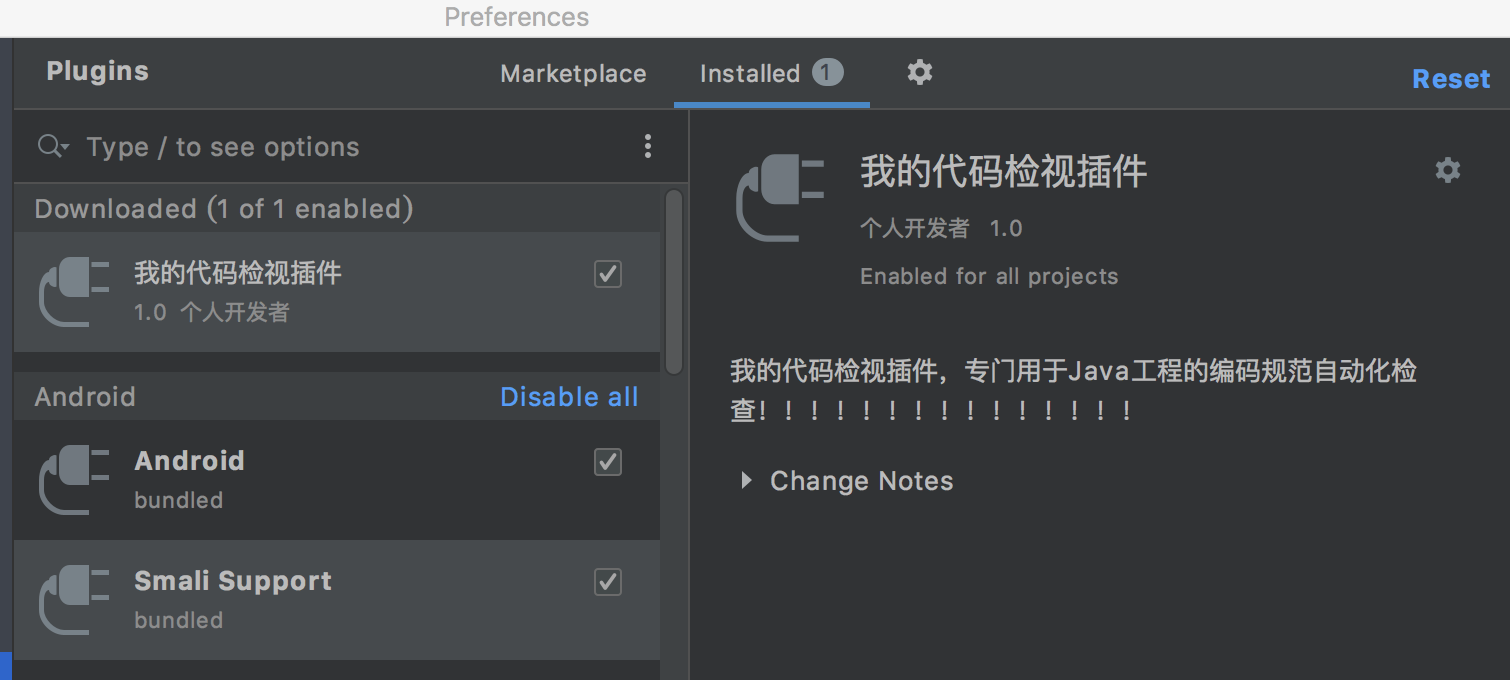
Task: Click the Installed tab update count badge
Action: (x=827, y=72)
